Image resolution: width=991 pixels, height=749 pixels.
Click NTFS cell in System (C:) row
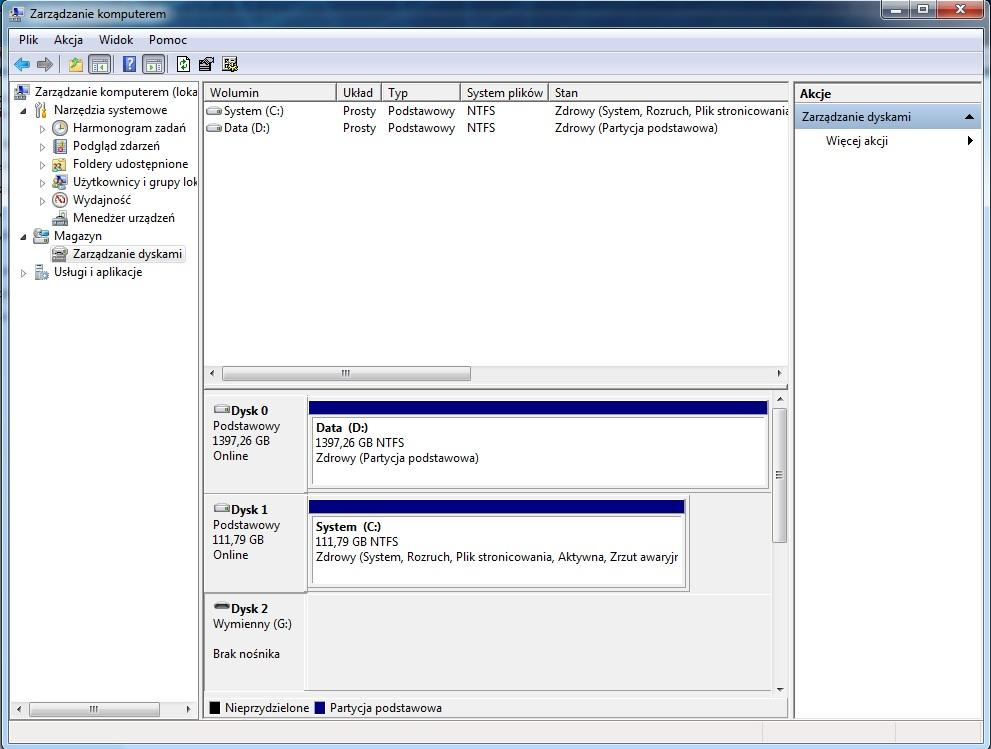[x=481, y=111]
